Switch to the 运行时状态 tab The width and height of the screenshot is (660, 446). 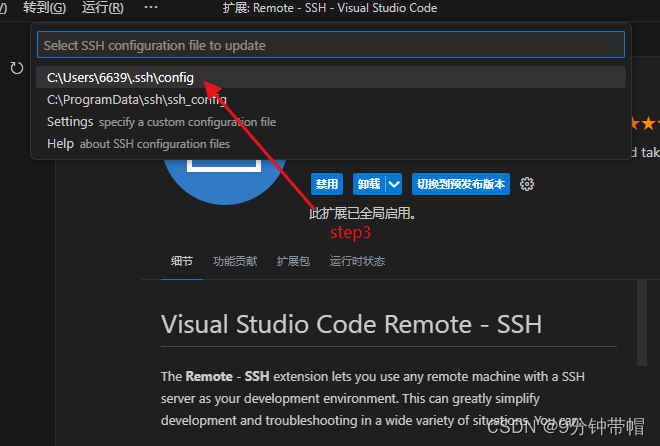pyautogui.click(x=357, y=261)
